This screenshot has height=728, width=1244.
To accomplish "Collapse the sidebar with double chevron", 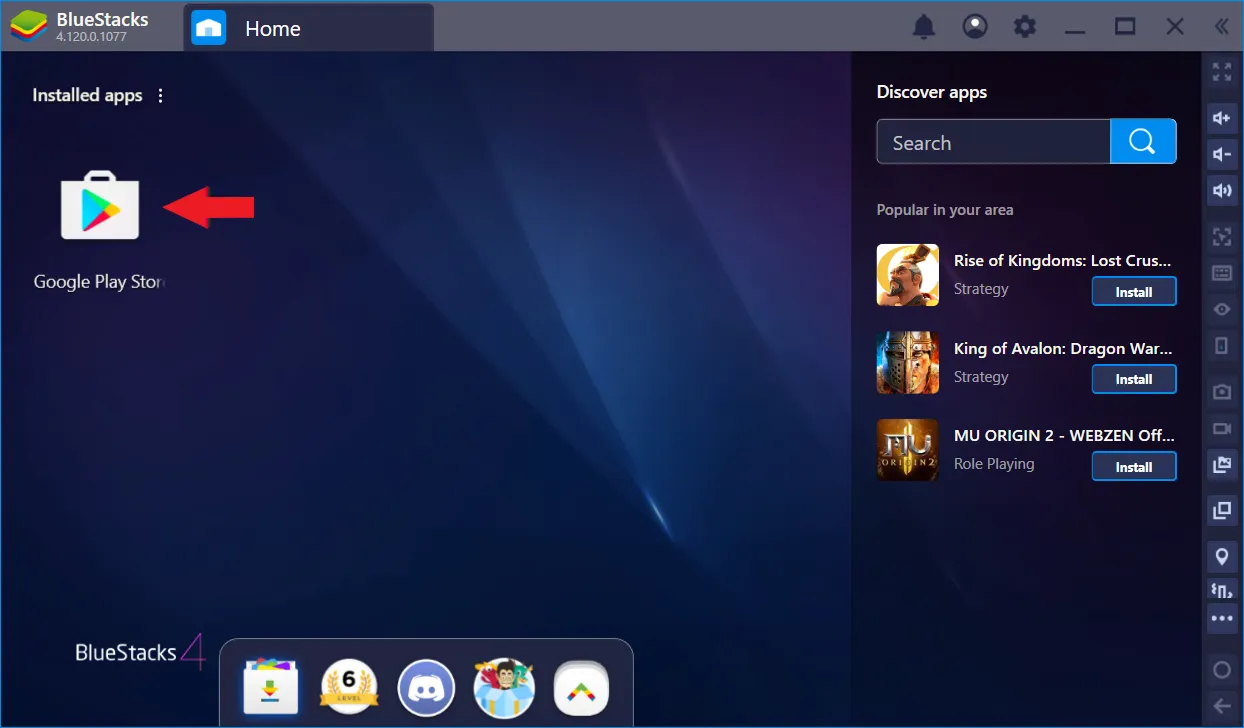I will tap(1221, 27).
